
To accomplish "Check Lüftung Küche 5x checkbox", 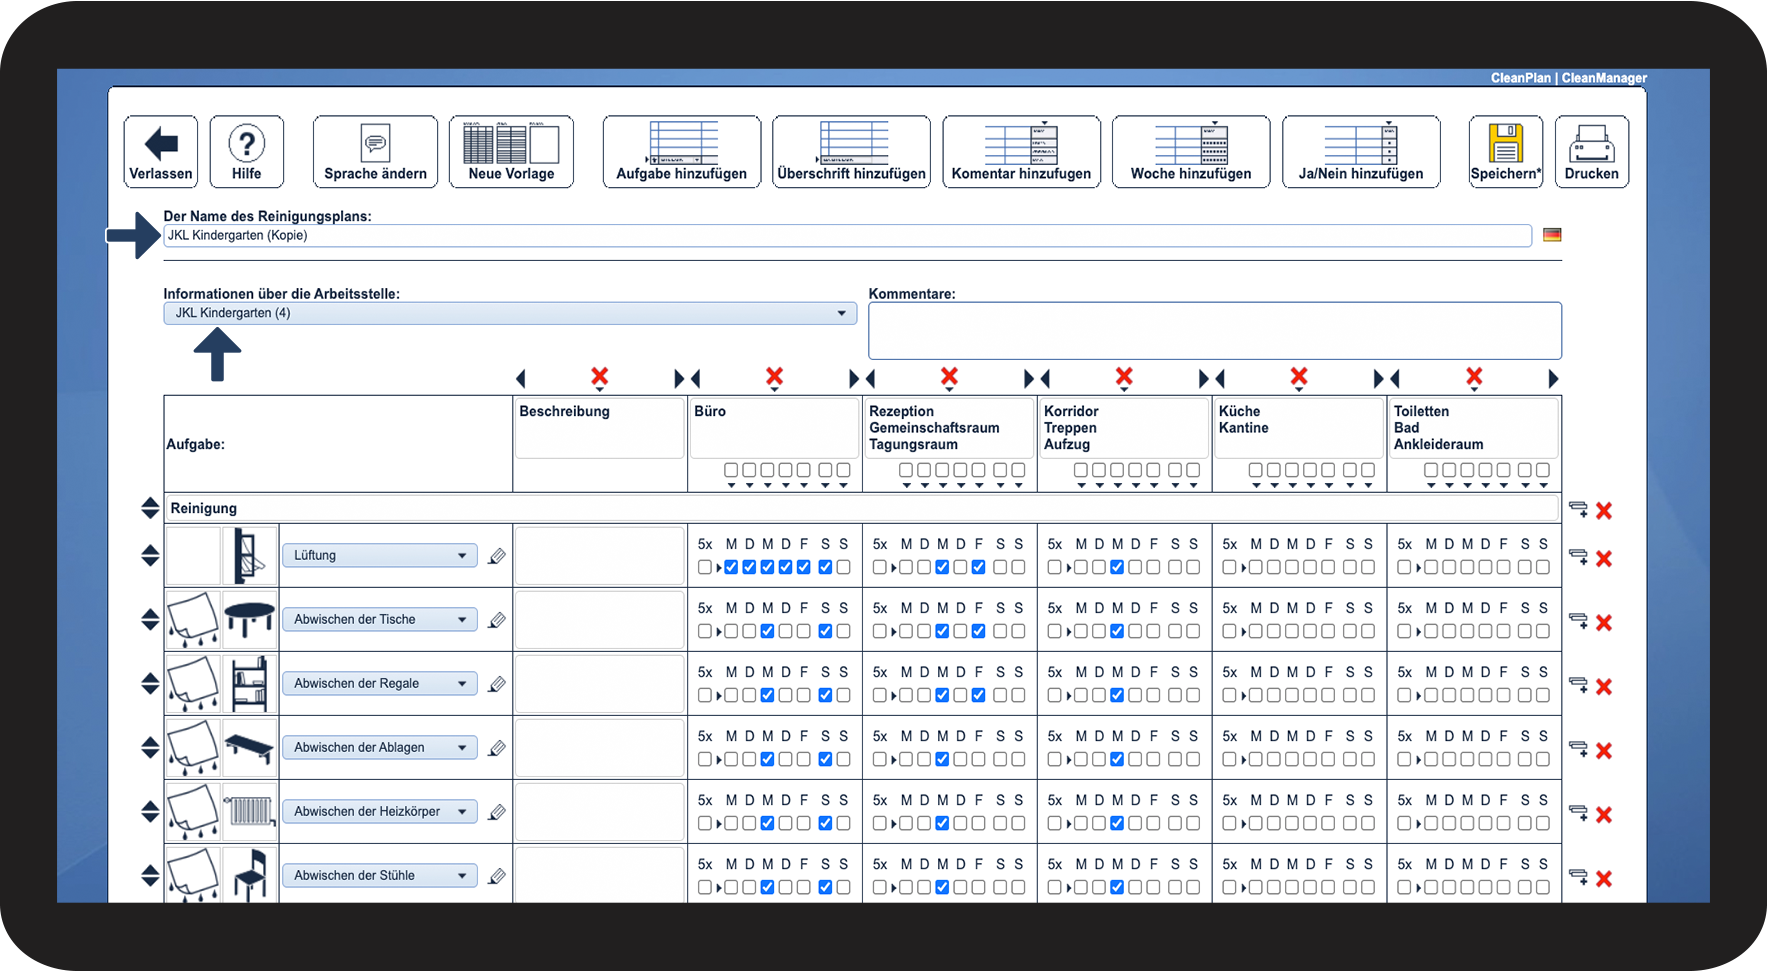I will coord(1230,567).
